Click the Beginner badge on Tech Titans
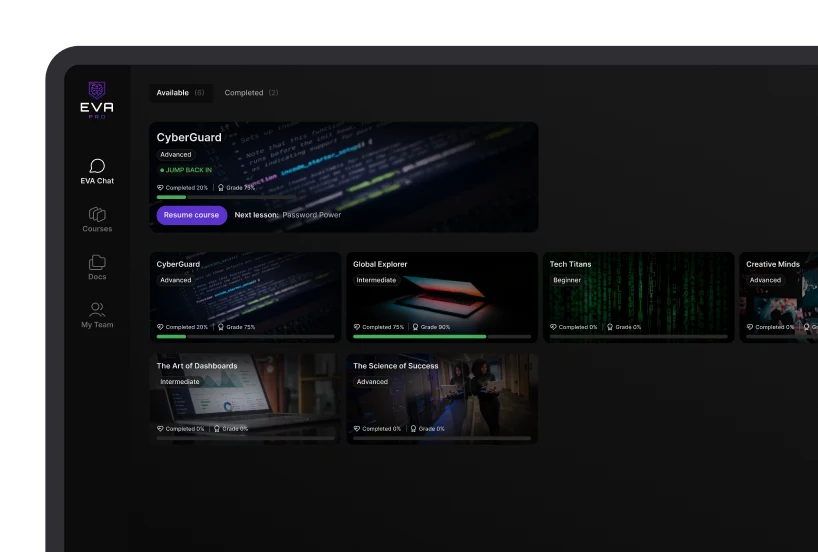 pos(567,280)
